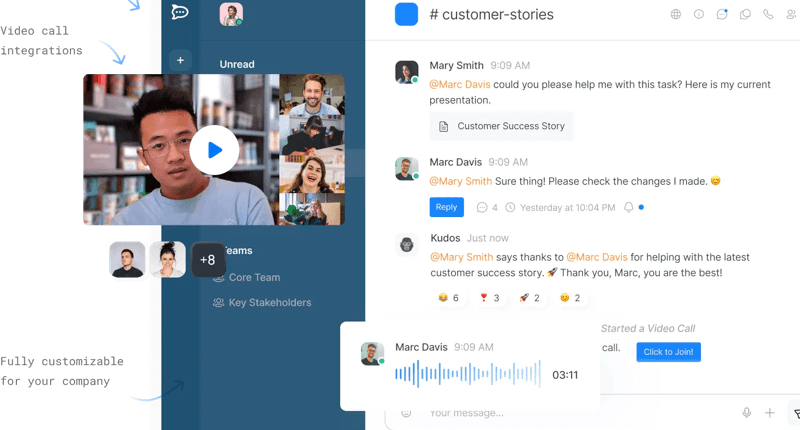View channel members icon
The height and width of the screenshot is (430, 800).
791,15
